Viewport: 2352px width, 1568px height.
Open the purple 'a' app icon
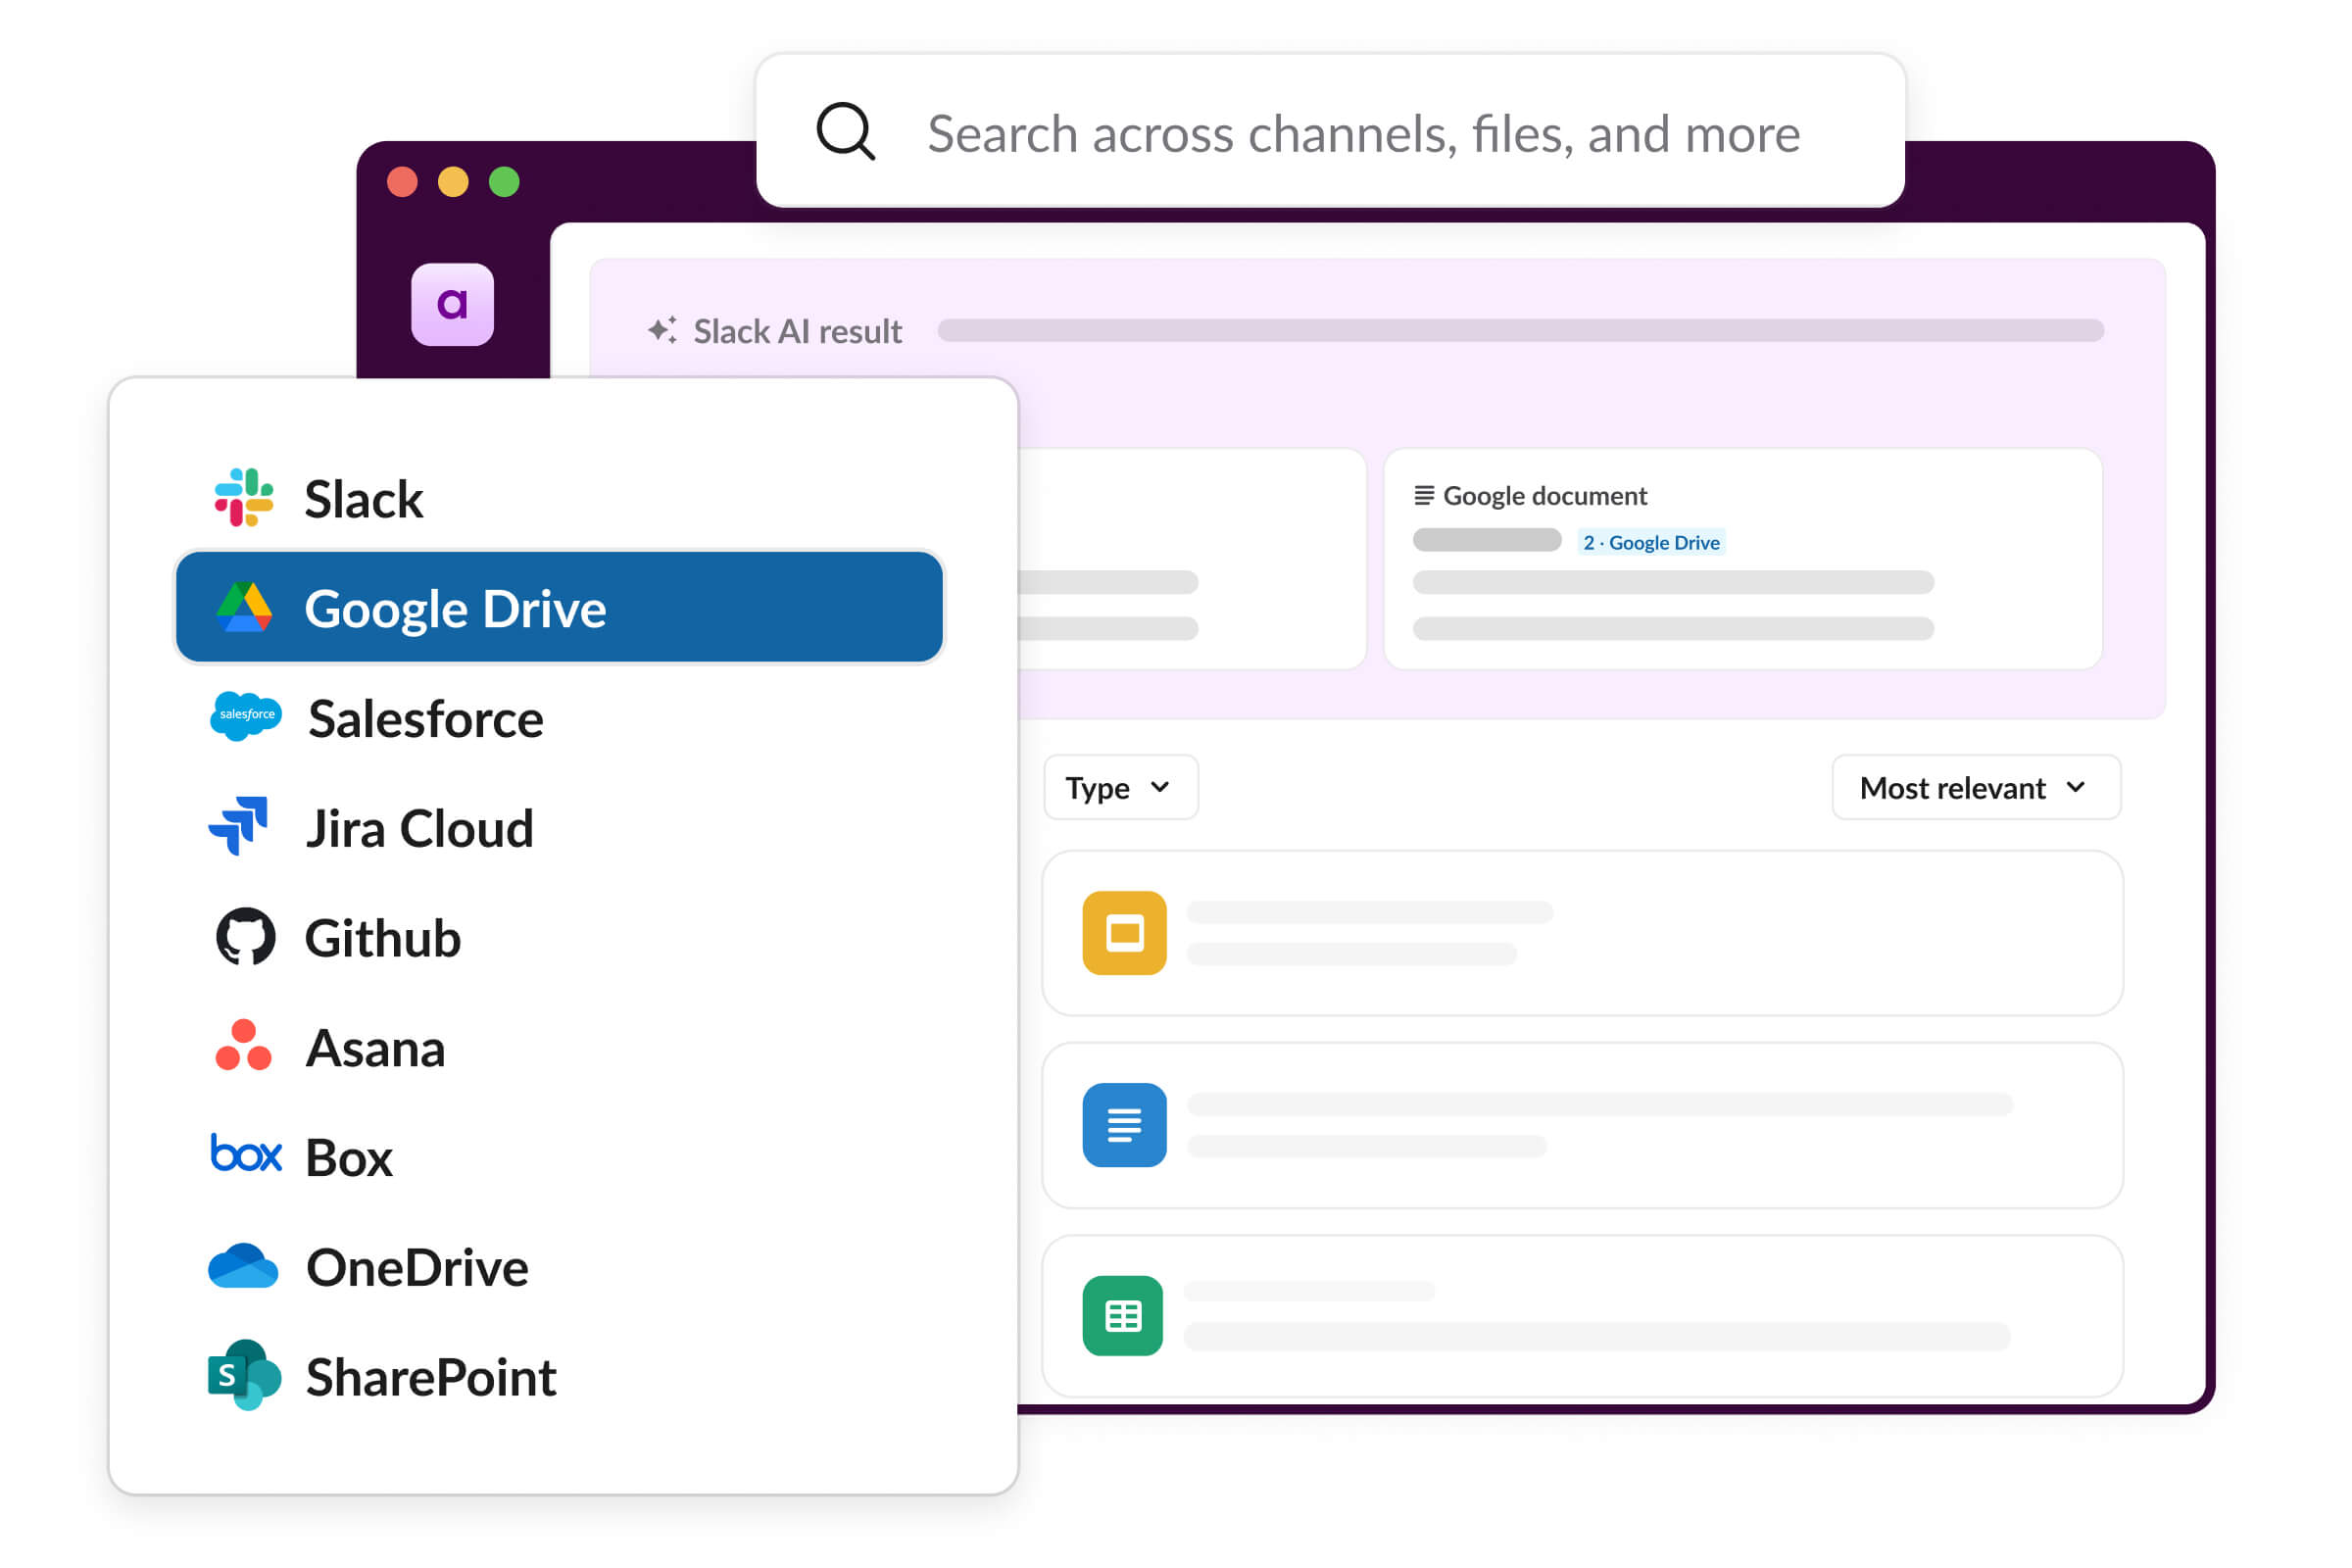click(453, 307)
